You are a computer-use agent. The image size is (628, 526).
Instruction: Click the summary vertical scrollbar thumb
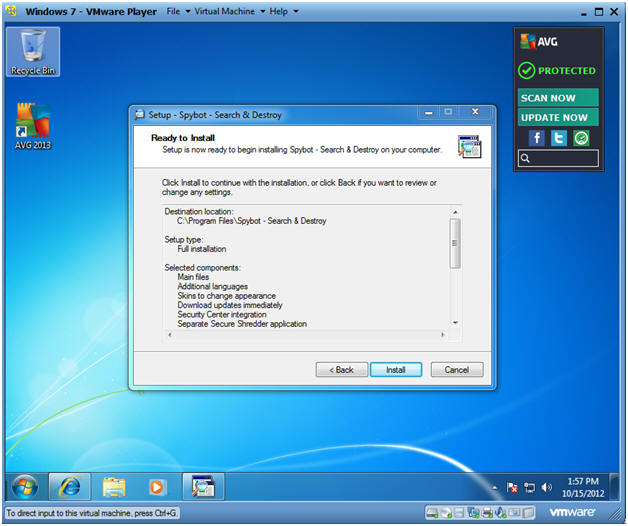pos(455,243)
